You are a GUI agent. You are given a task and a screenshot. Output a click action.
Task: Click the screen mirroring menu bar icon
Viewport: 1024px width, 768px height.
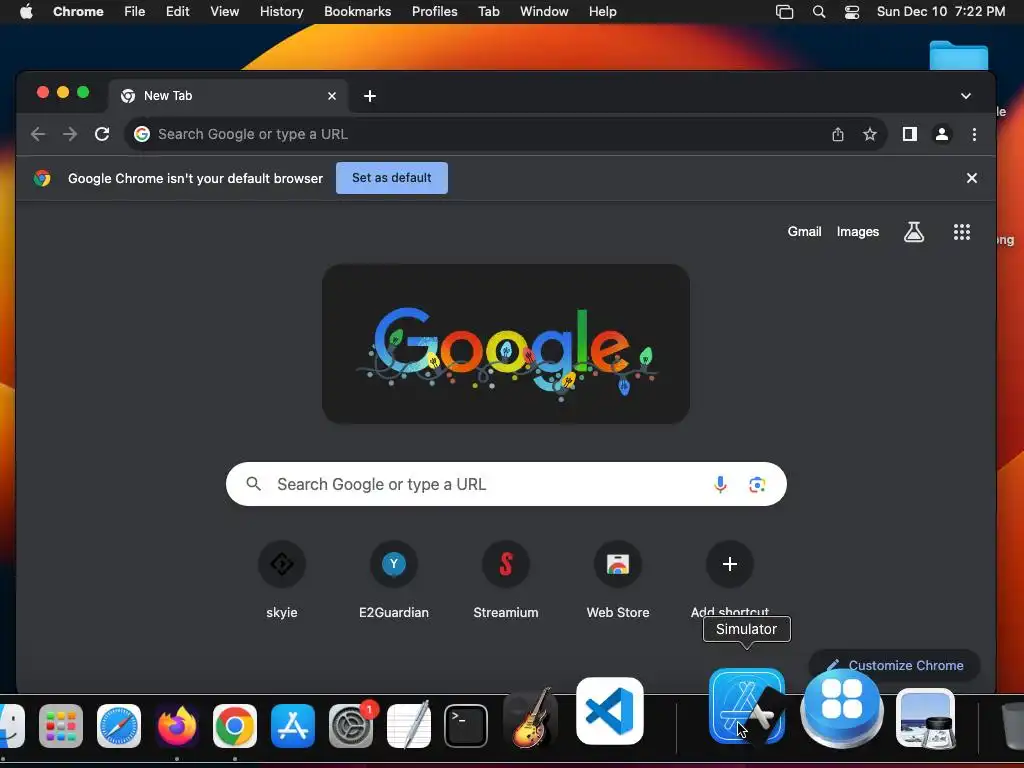784,12
